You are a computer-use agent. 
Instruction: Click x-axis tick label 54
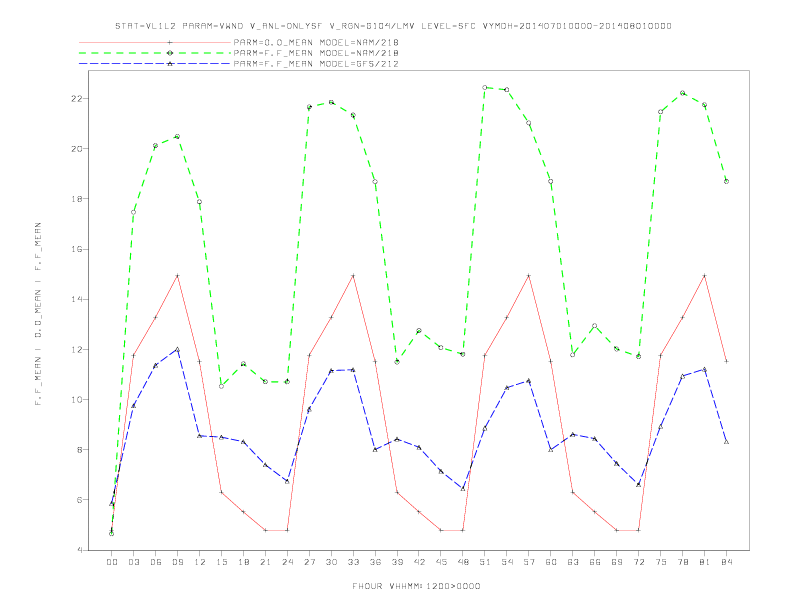[507, 562]
